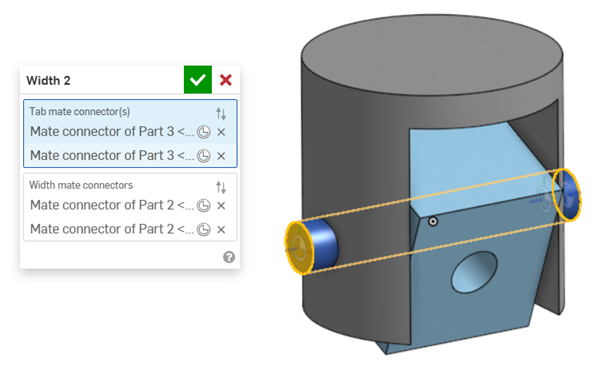Cancel the Width 2 dialog with red X
The image size is (594, 371).
tap(226, 80)
